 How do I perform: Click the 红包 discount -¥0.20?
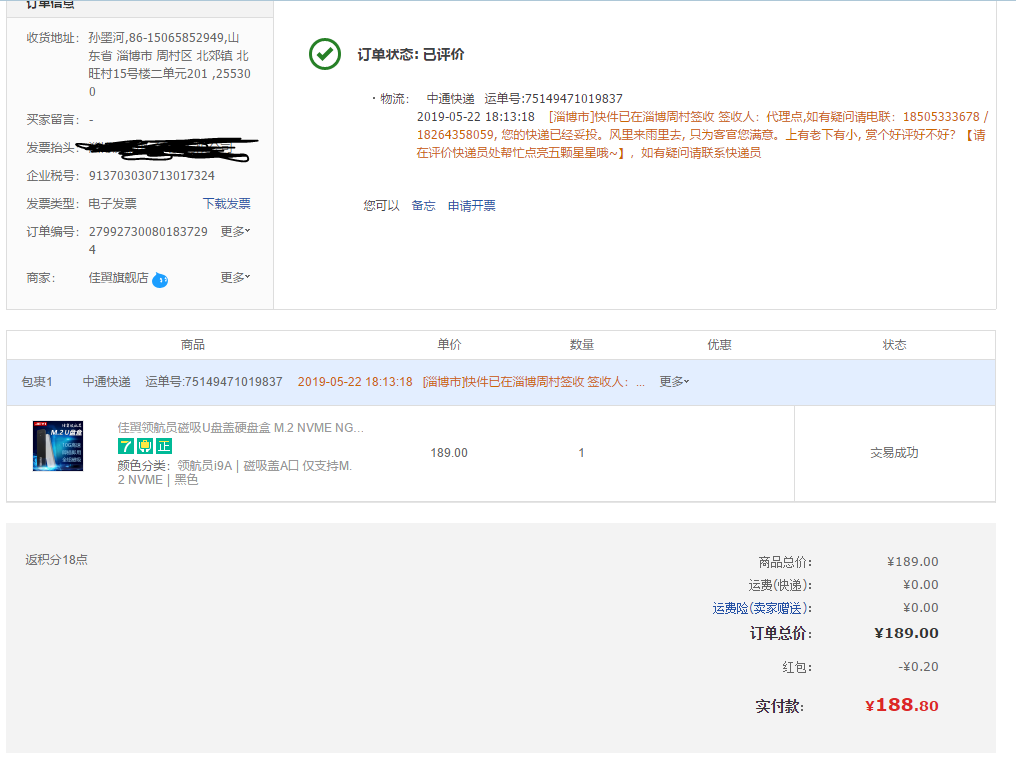pos(918,667)
